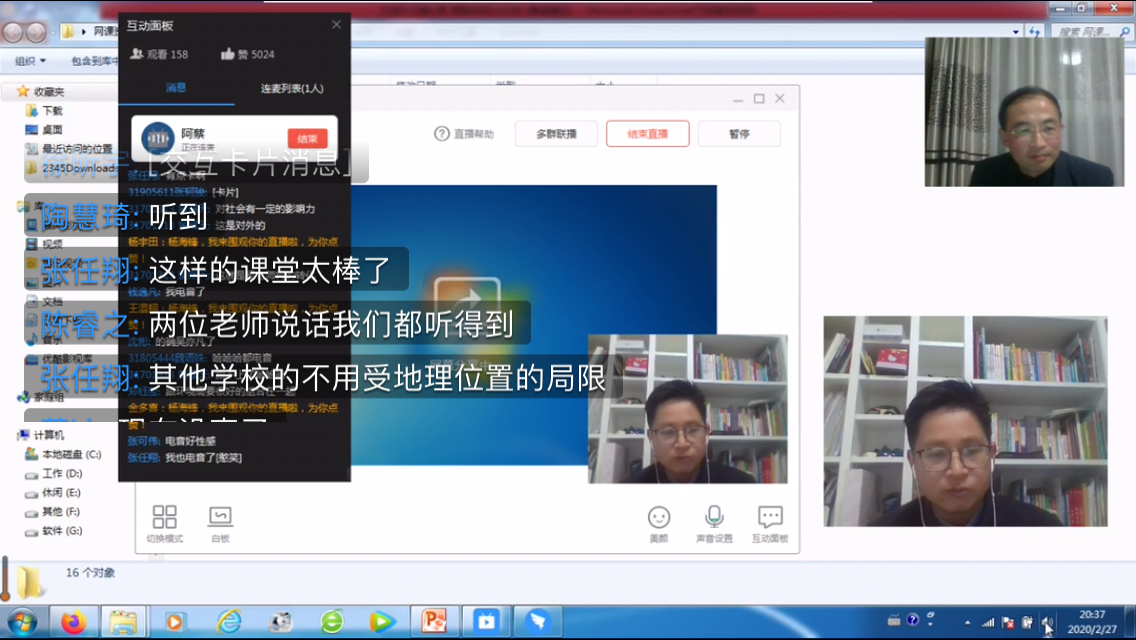Close the 互动面板 interaction panel
The width and height of the screenshot is (1136, 640).
336,25
